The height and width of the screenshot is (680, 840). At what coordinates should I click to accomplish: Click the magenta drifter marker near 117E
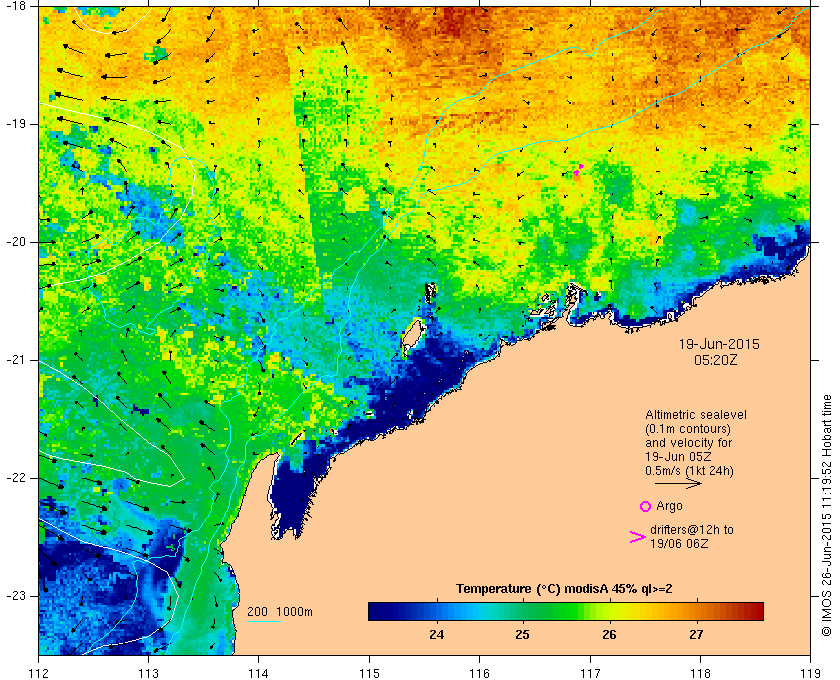[x=578, y=170]
